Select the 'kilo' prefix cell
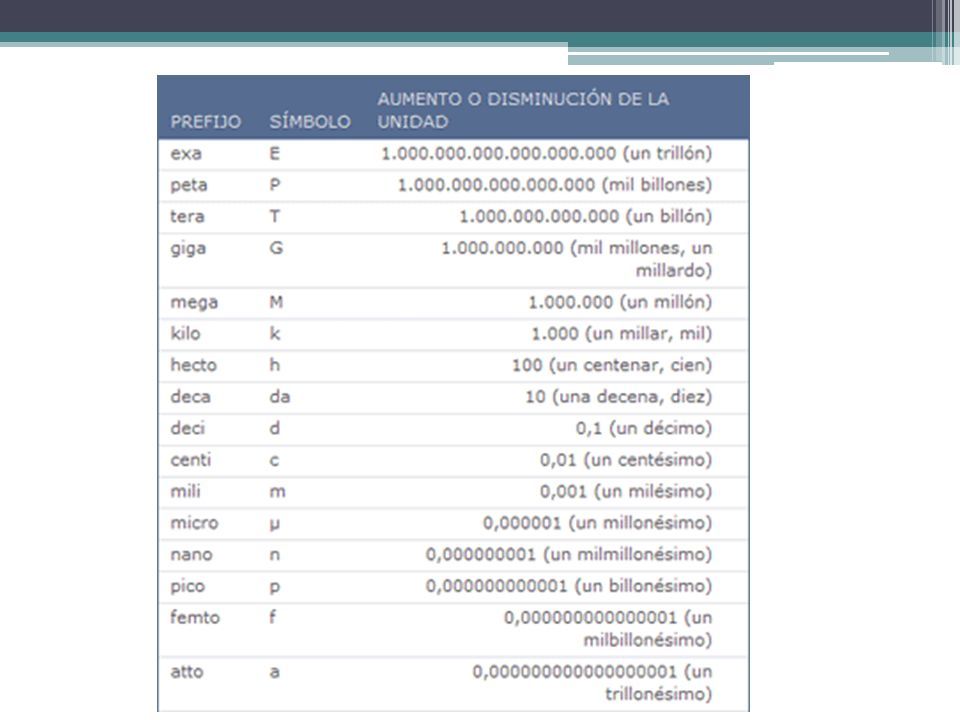The image size is (960, 720). (186, 334)
